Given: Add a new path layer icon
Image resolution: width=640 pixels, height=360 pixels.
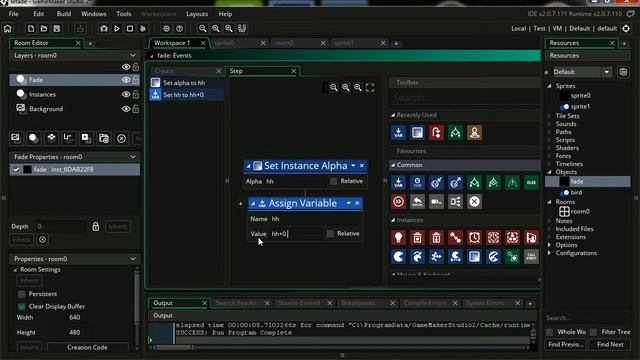Looking at the screenshot, I should click(x=68, y=138).
